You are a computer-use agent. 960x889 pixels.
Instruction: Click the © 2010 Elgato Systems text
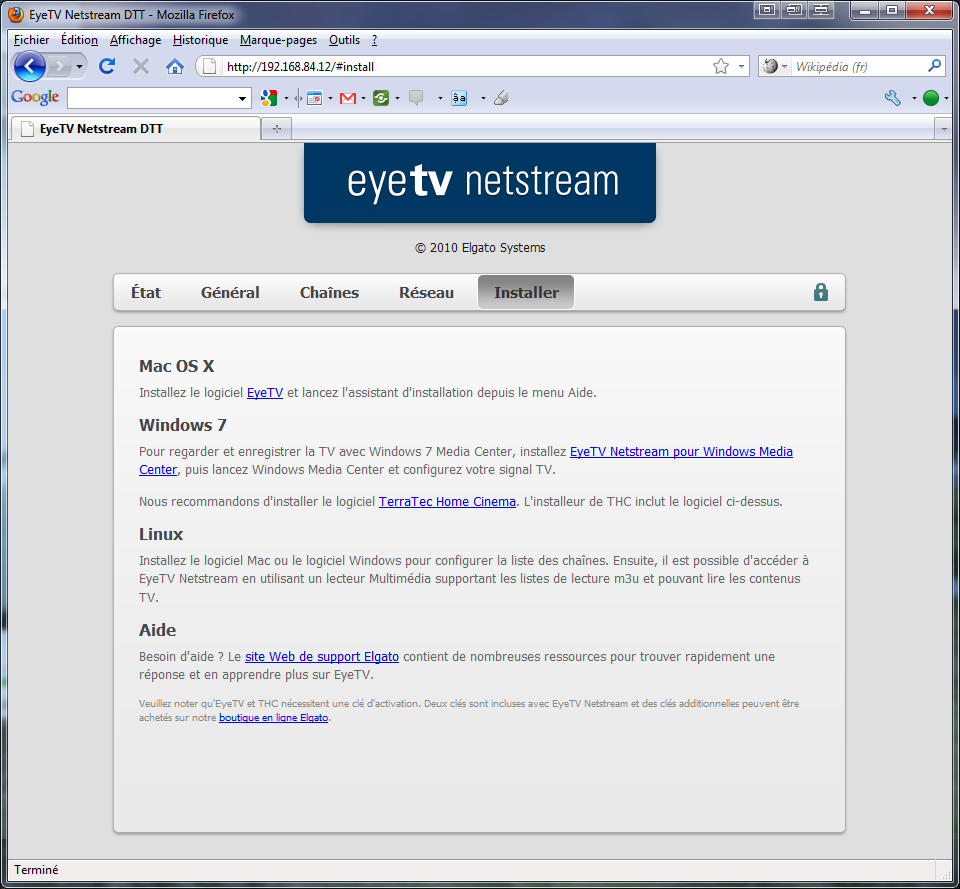point(480,247)
